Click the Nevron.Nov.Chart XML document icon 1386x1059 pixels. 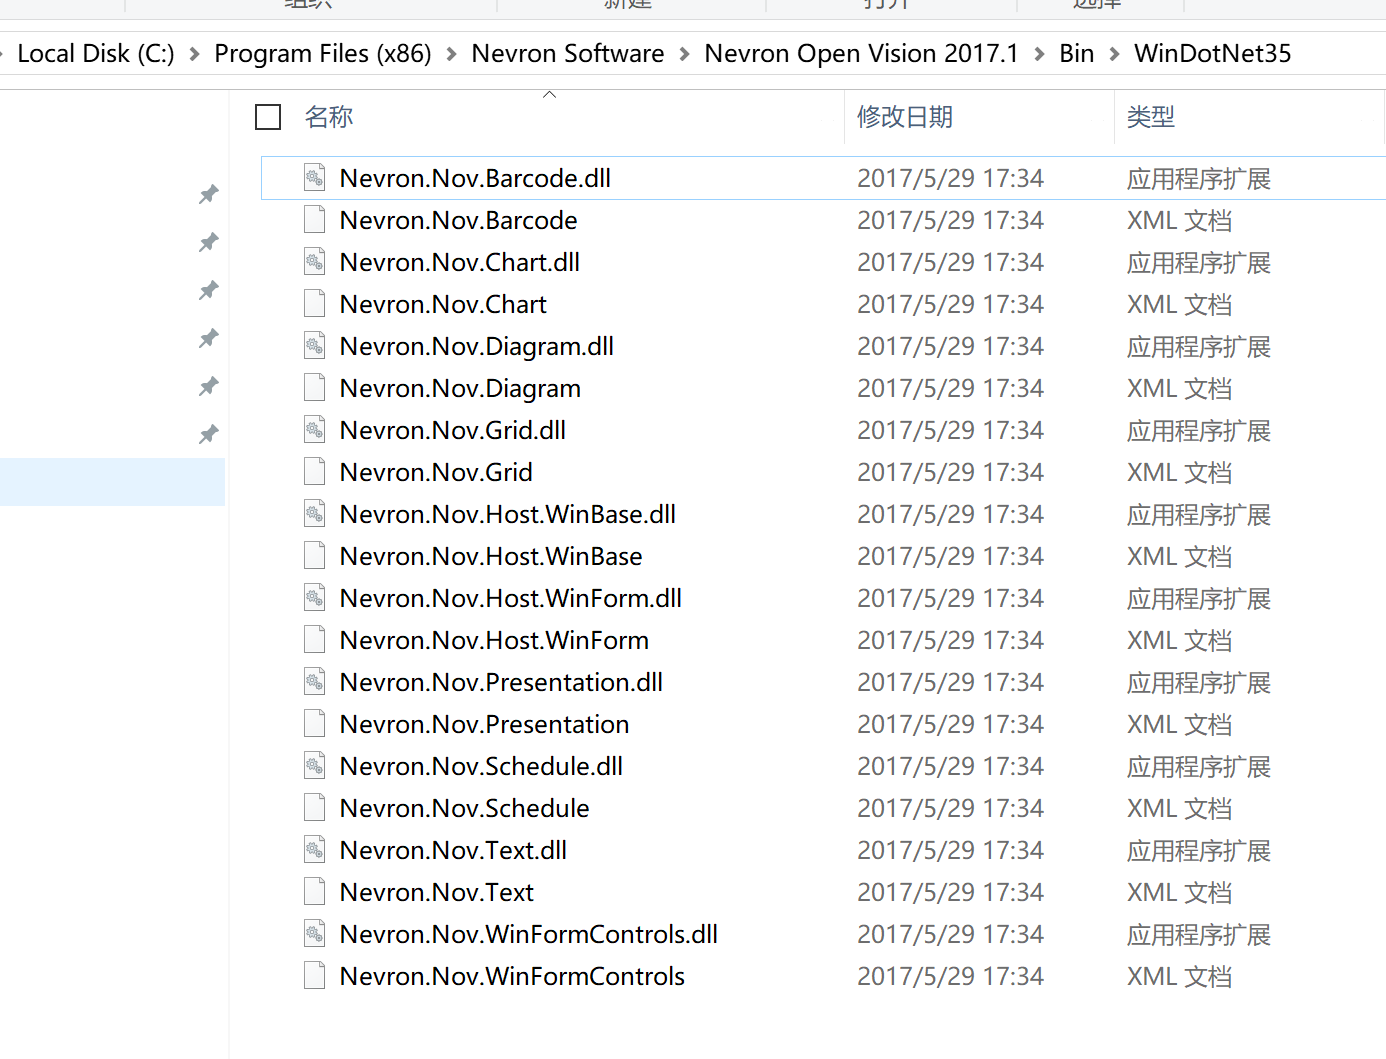(x=314, y=304)
